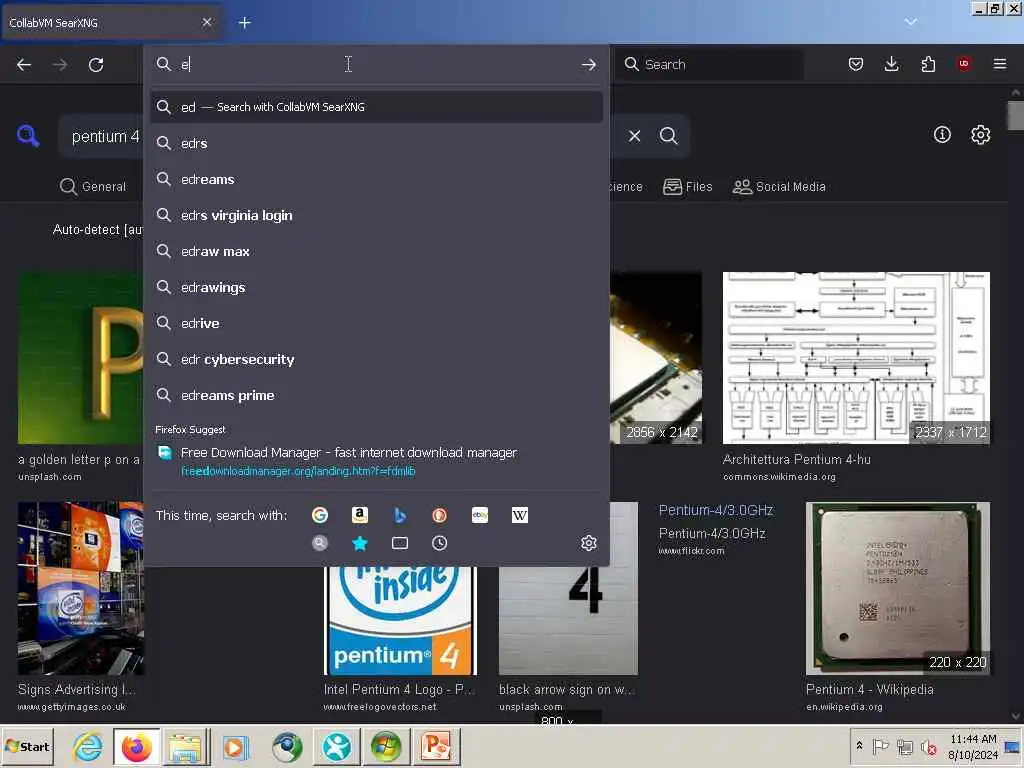Select suggestion 'edrs'
The image size is (1024, 768).
click(376, 143)
